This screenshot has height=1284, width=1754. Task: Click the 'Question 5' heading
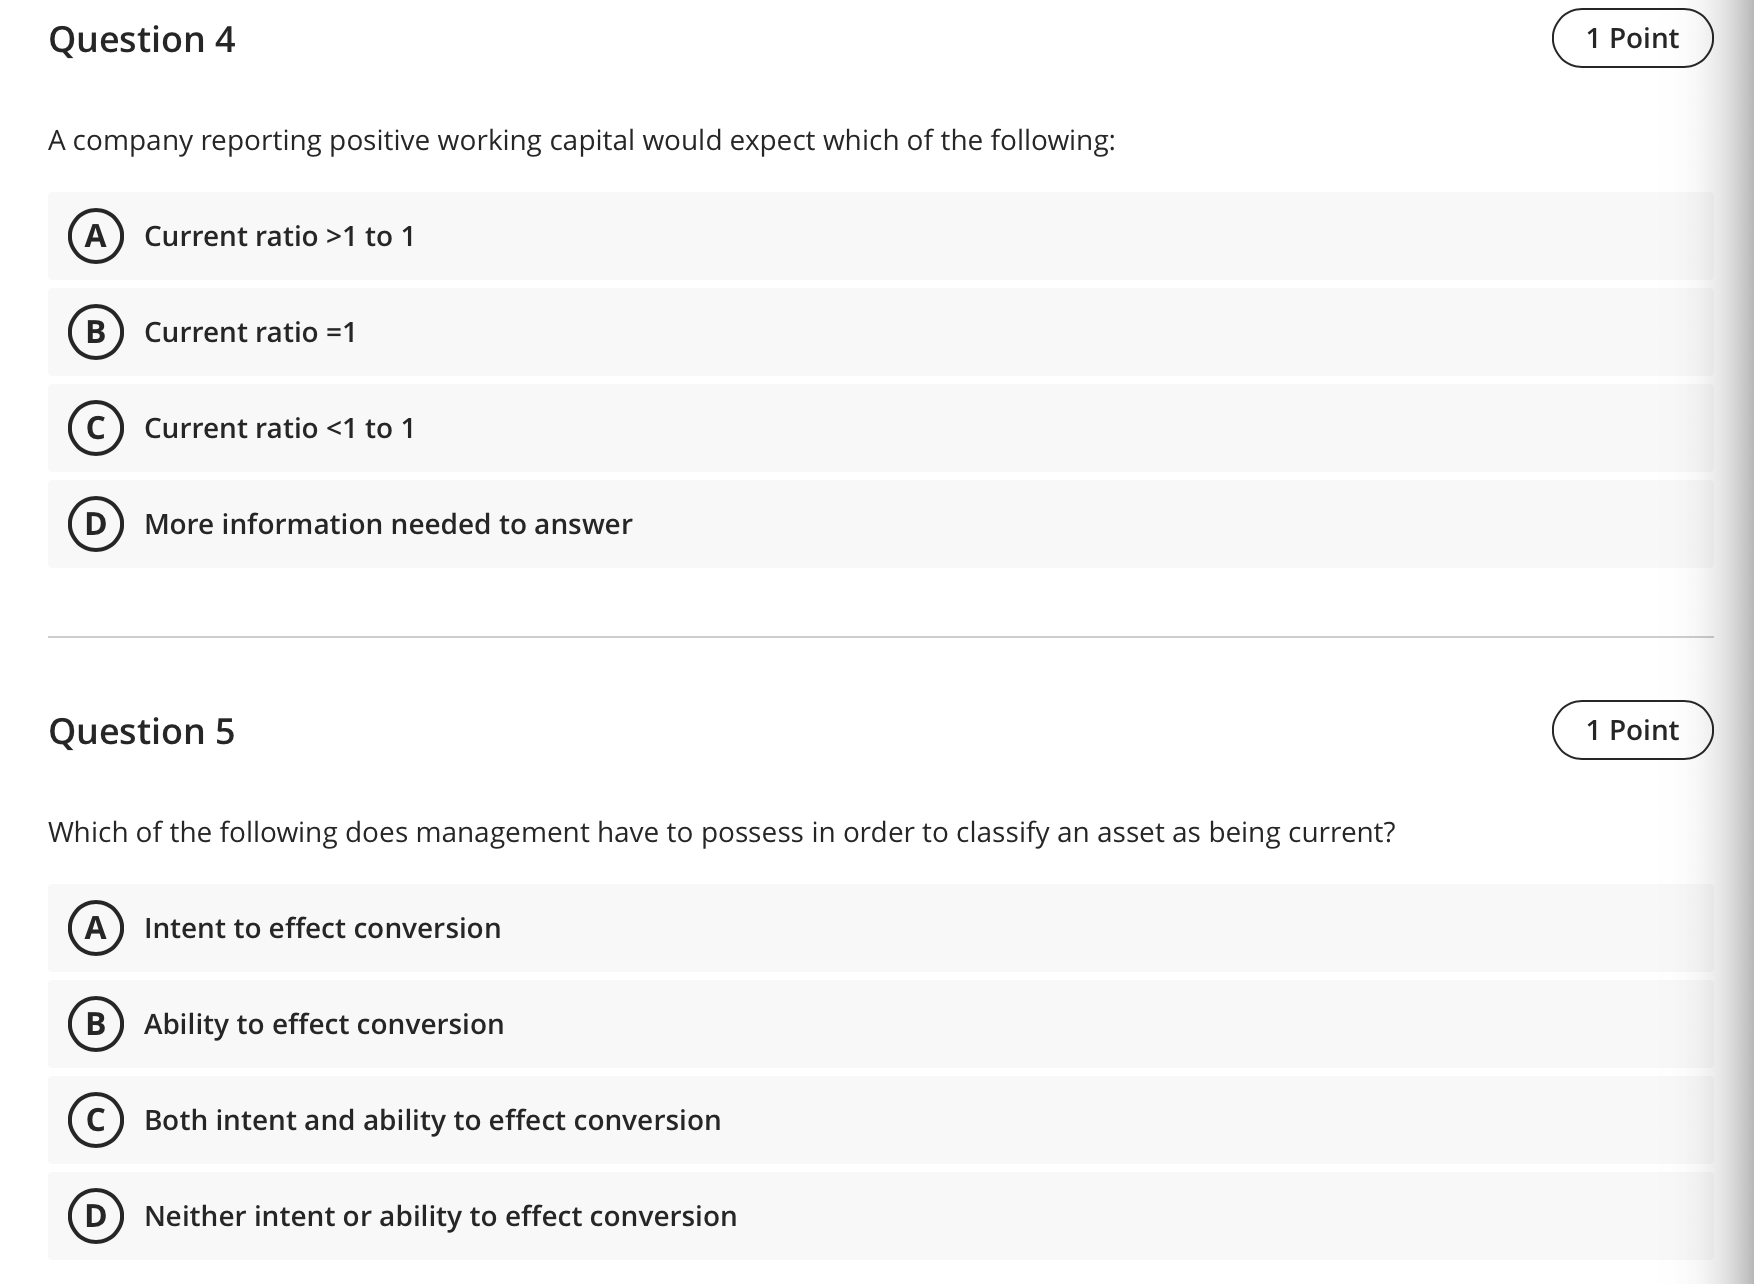[x=143, y=731]
